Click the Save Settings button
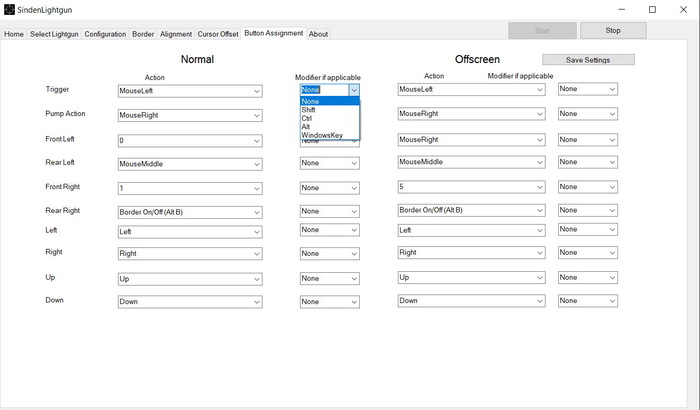 point(588,60)
